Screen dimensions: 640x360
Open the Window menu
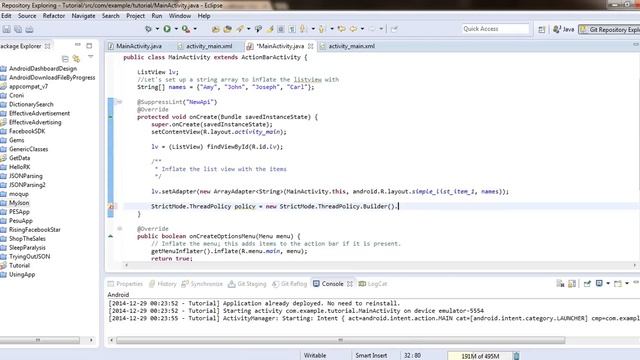(x=180, y=16)
